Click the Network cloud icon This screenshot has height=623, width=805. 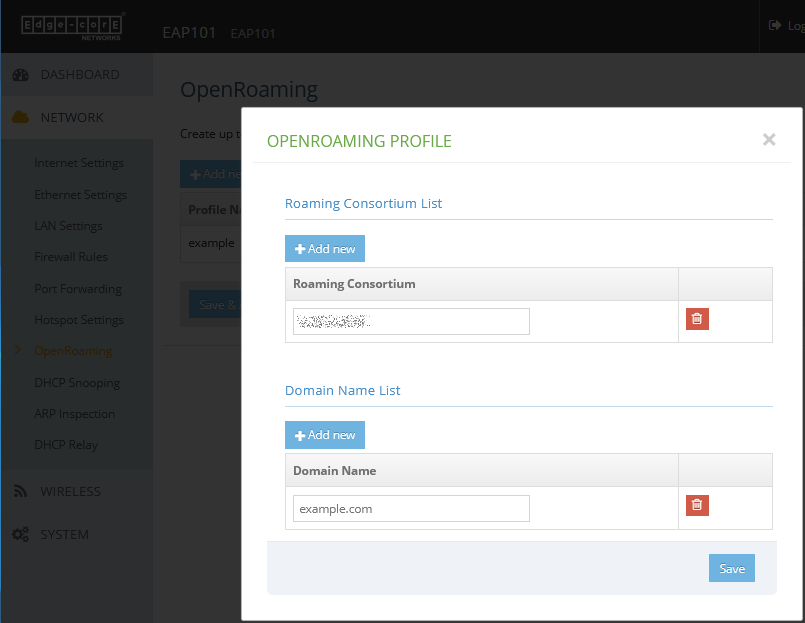point(21,118)
